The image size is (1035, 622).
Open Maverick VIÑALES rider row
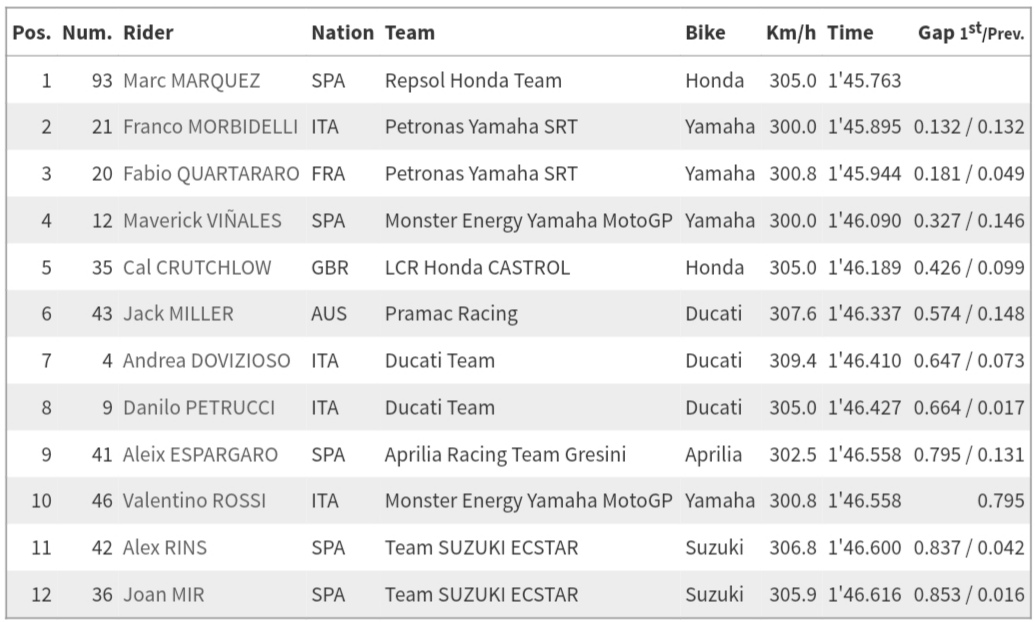pos(202,221)
